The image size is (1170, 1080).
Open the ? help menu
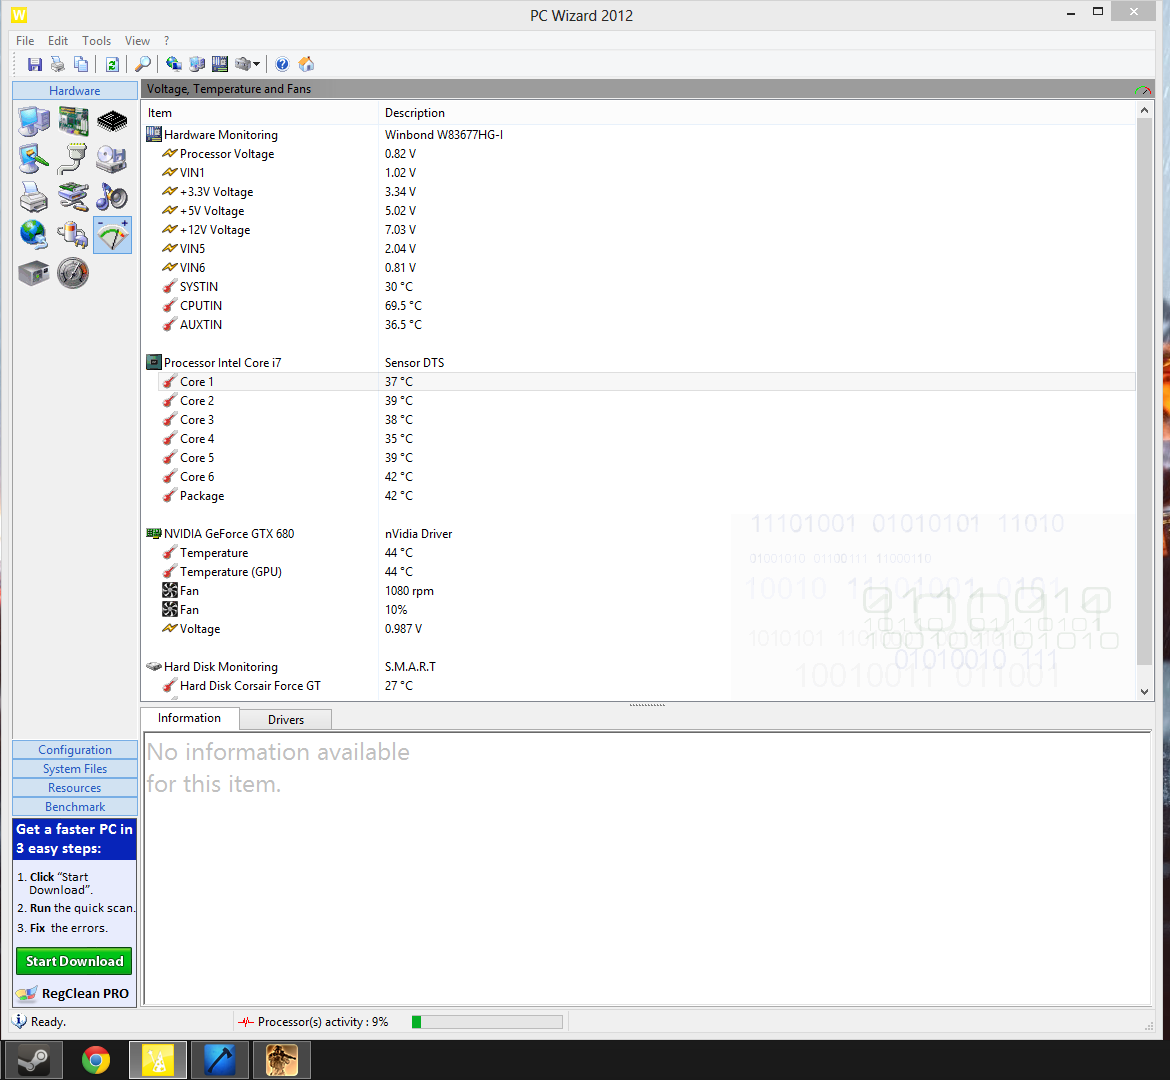166,41
